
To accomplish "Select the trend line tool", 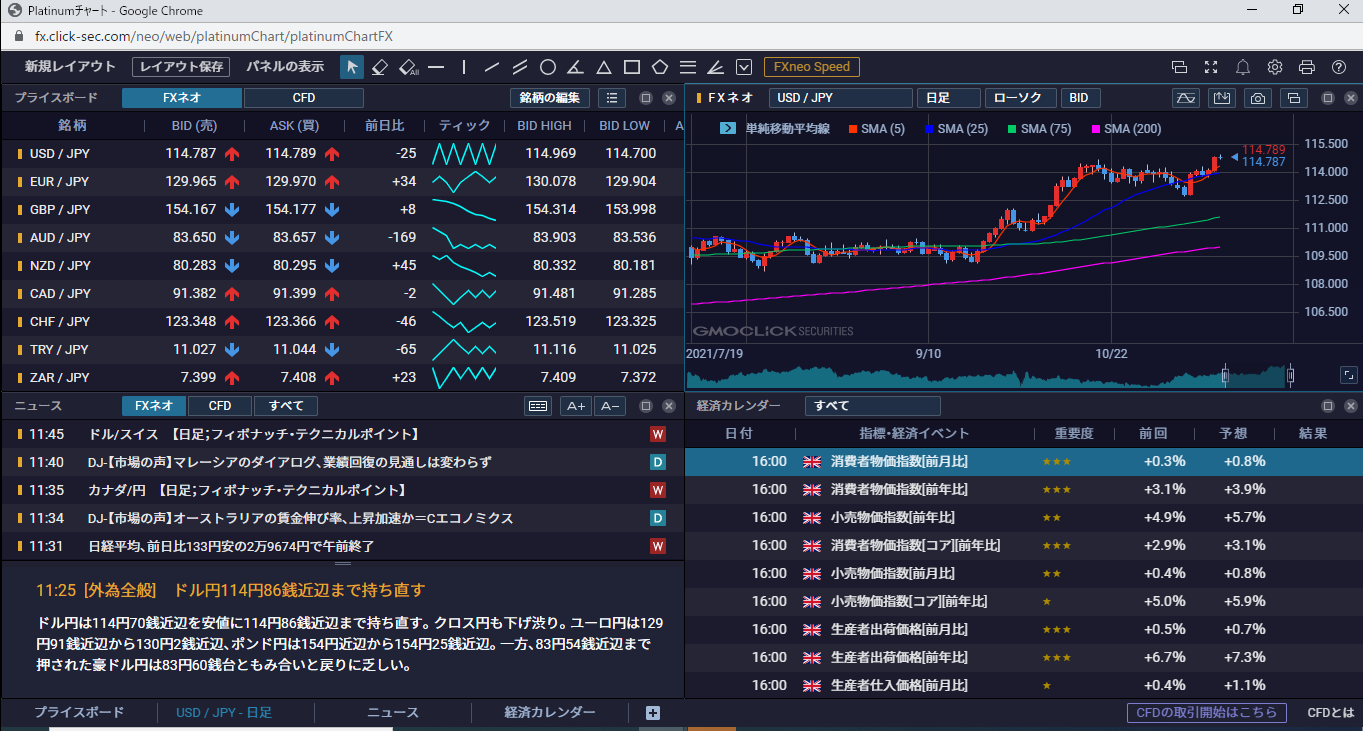I will tap(492, 67).
